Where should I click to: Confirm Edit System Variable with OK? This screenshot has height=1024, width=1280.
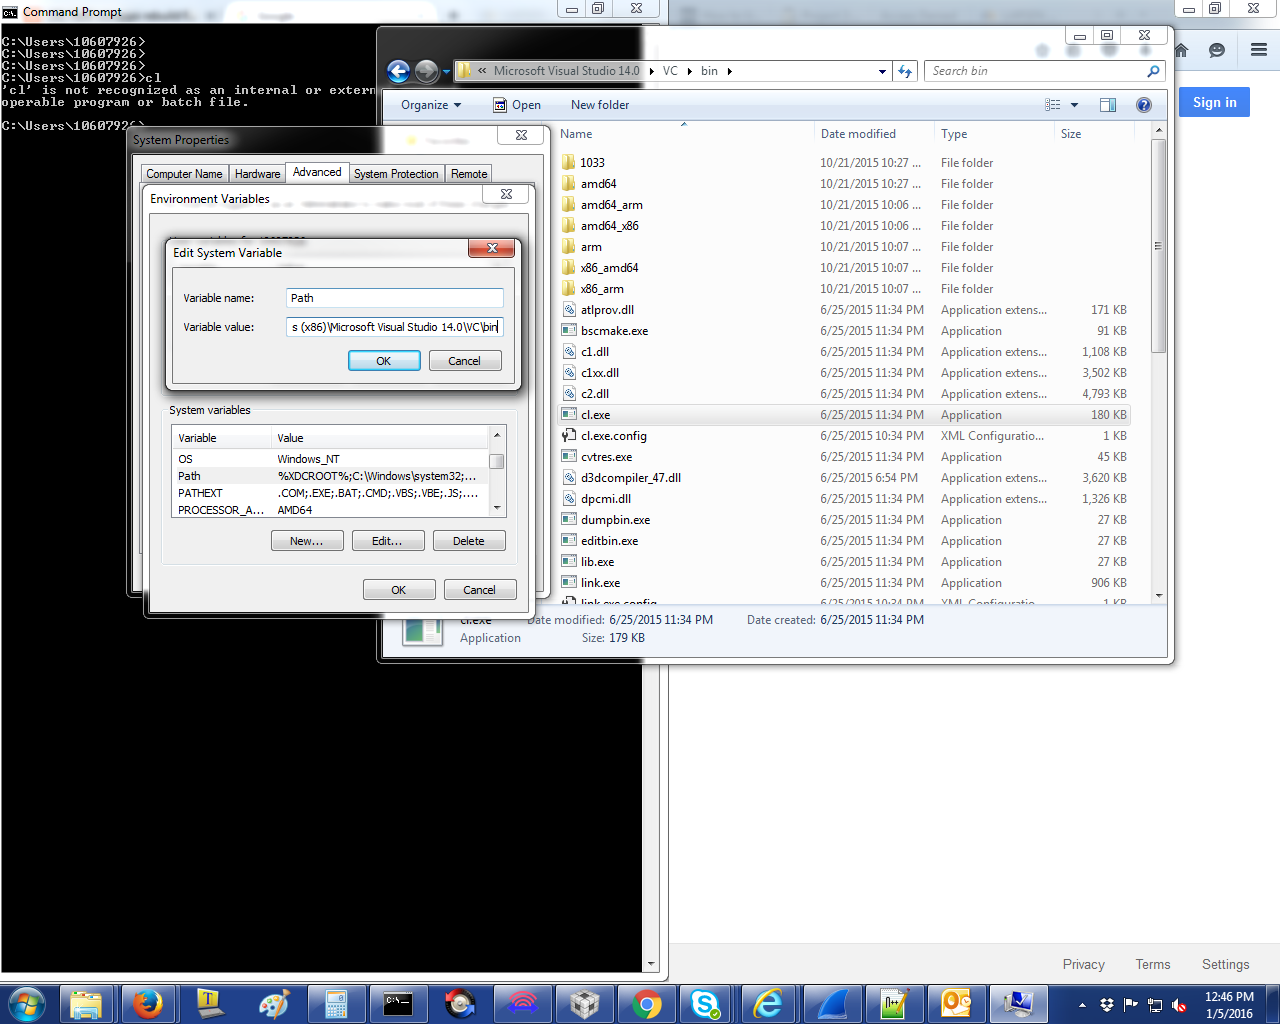384,361
